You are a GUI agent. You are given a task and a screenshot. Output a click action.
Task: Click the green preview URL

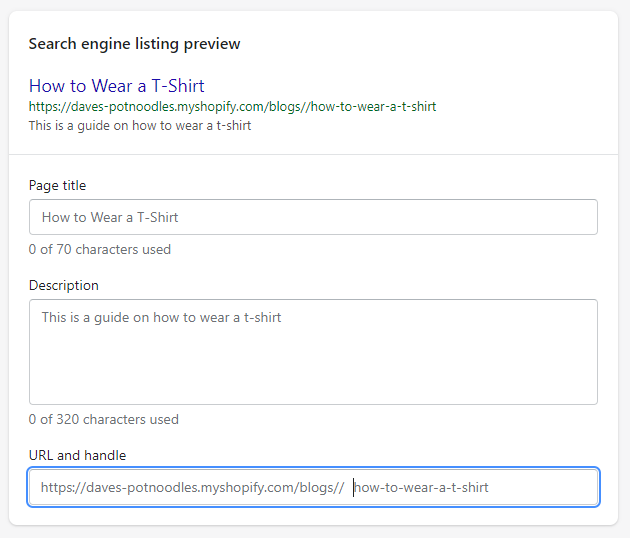232,106
